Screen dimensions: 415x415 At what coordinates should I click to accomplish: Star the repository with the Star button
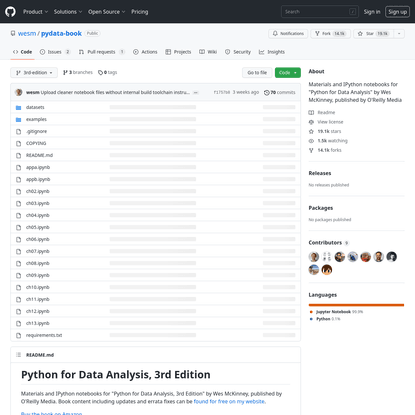(x=373, y=34)
